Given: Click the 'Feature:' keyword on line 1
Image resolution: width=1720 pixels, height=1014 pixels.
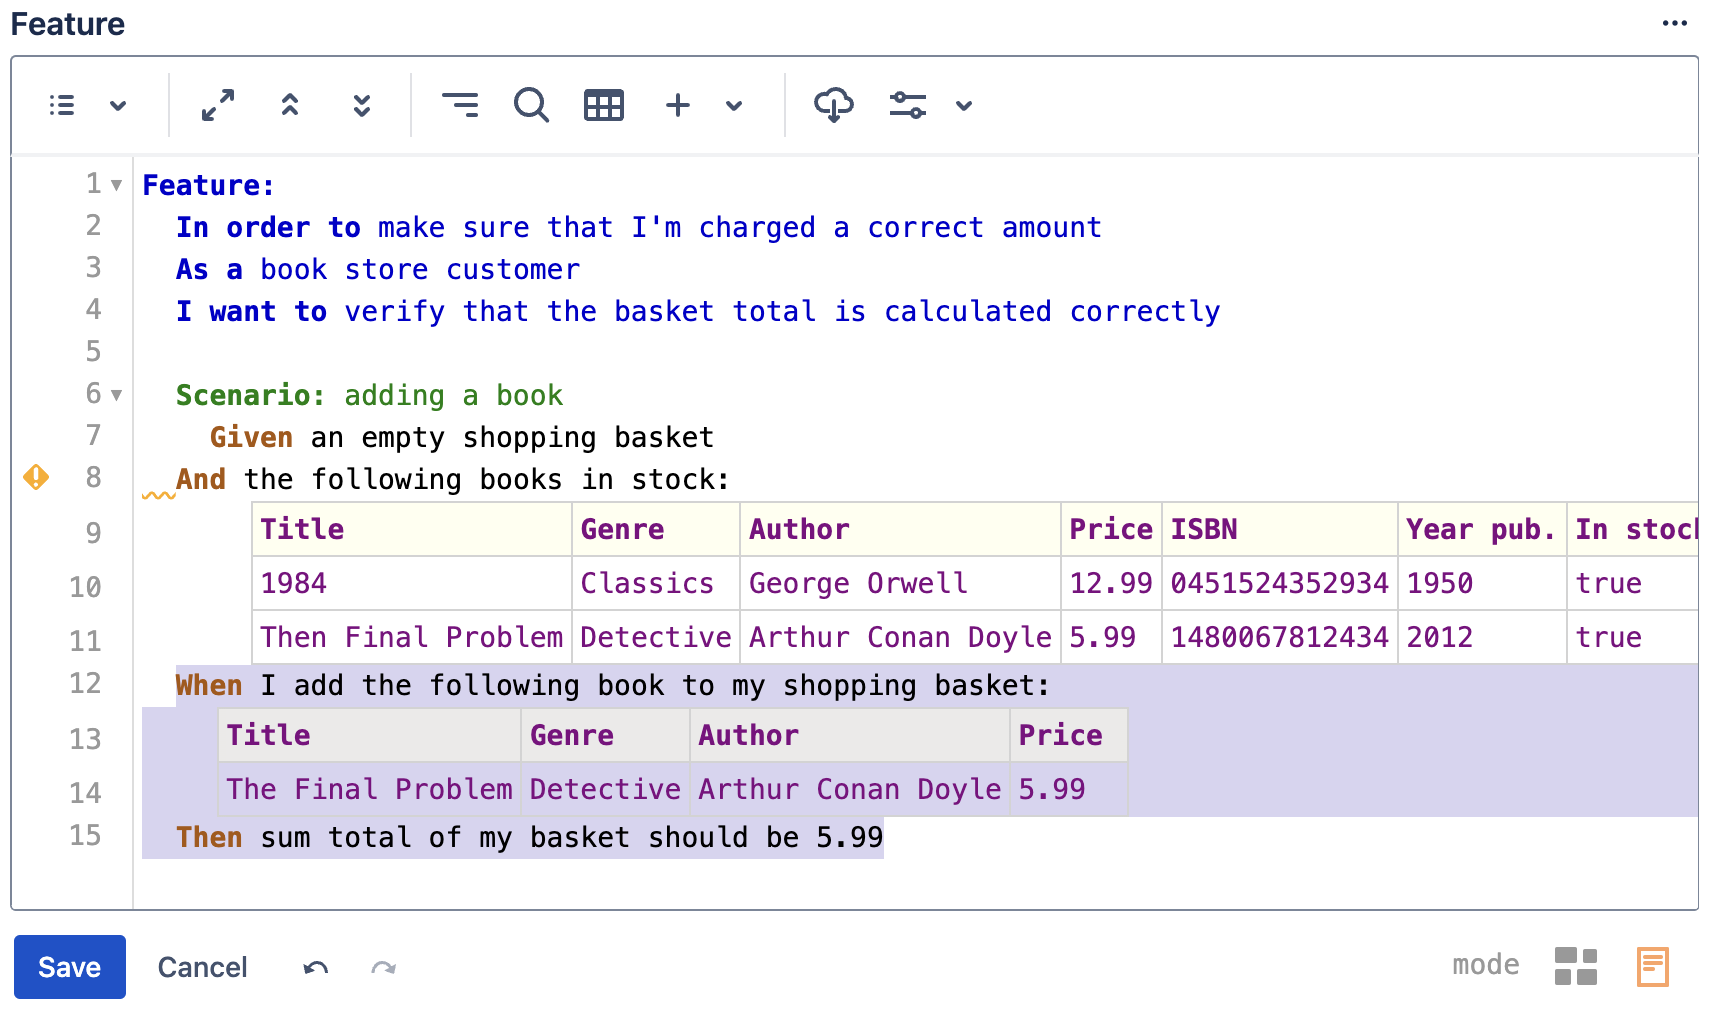Looking at the screenshot, I should tap(208, 185).
